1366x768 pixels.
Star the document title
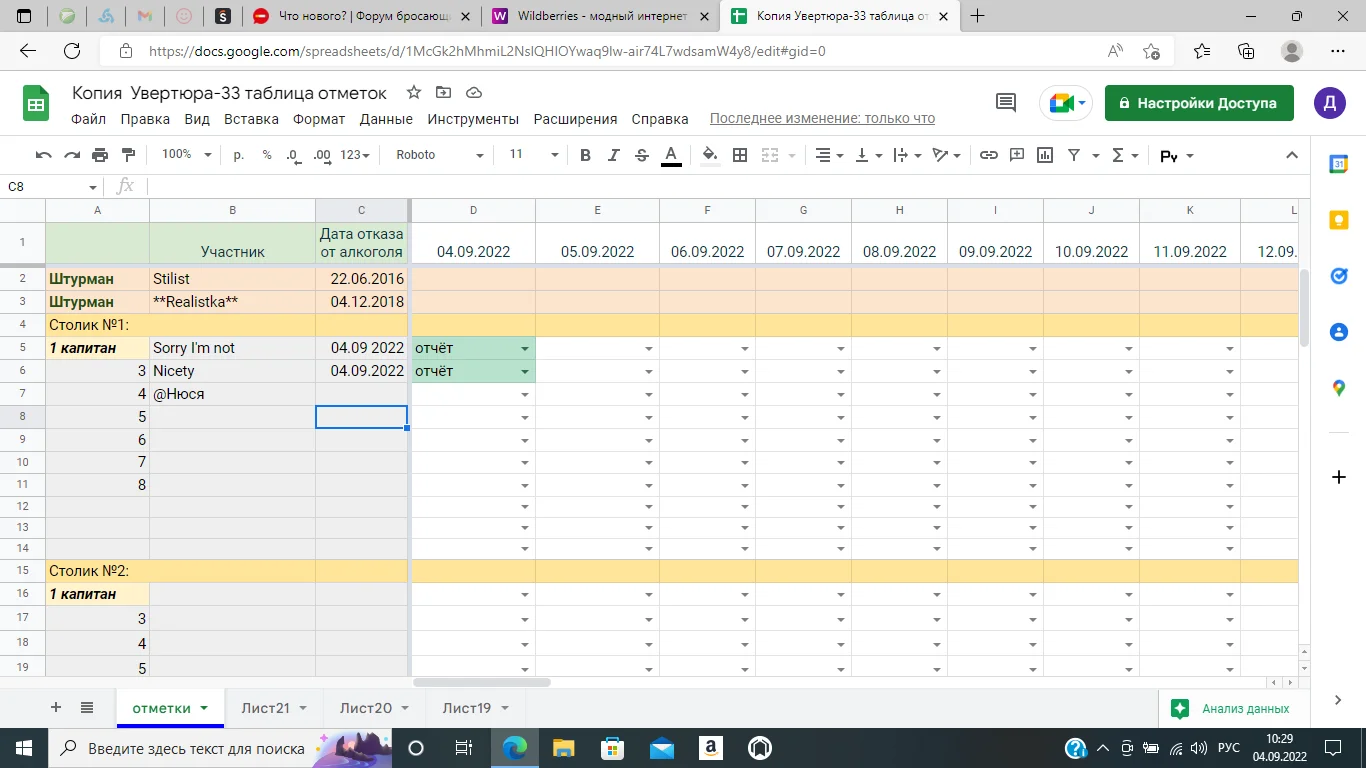coord(413,93)
